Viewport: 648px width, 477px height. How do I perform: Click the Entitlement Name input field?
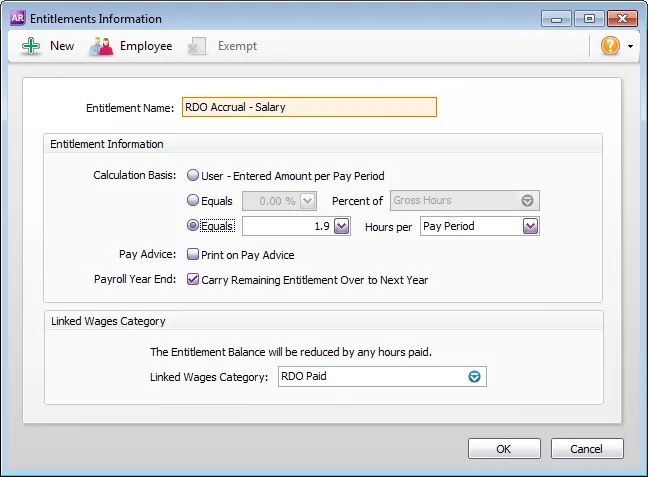[309, 107]
